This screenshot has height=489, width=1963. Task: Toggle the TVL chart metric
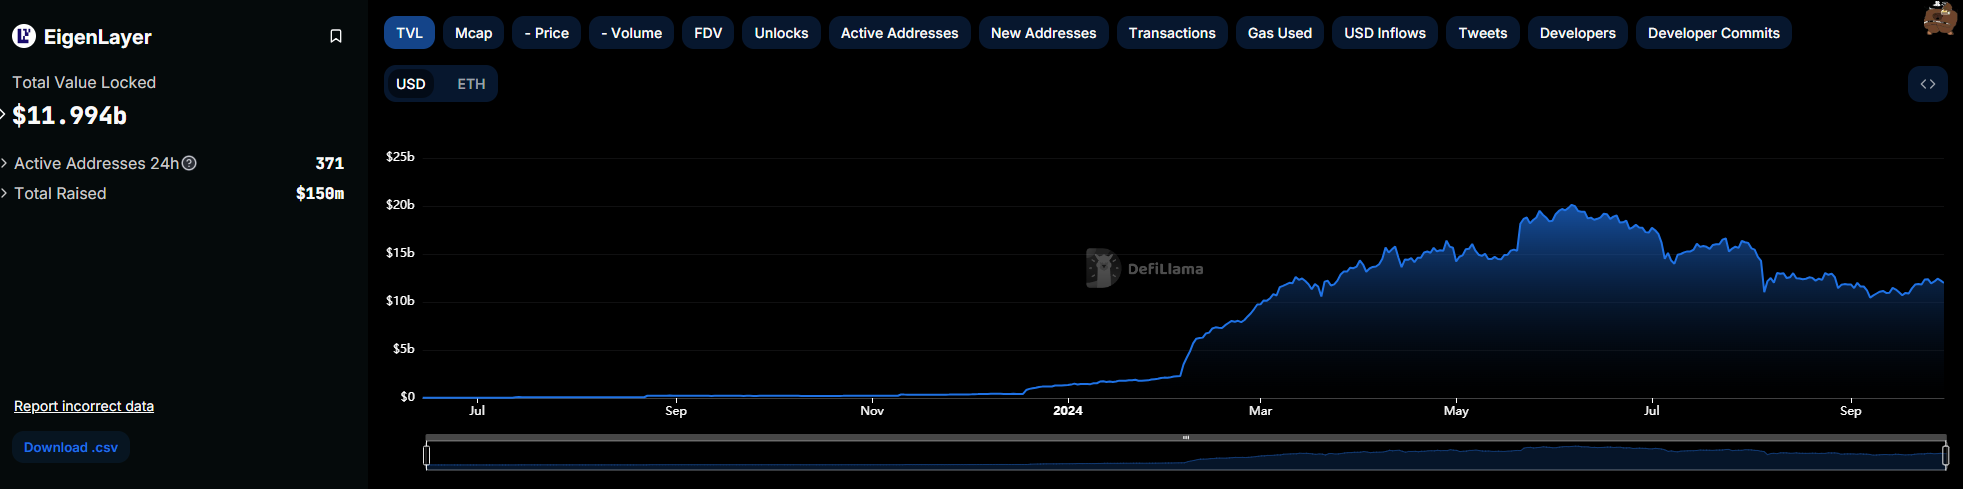pos(409,33)
